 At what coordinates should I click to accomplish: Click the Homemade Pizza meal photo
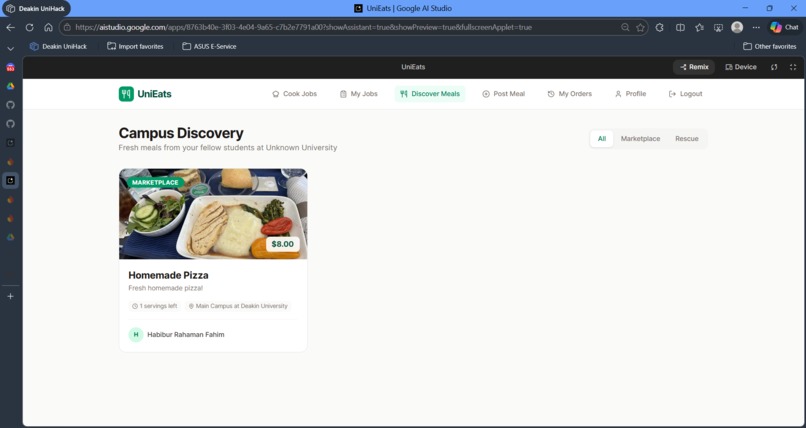[x=213, y=214]
